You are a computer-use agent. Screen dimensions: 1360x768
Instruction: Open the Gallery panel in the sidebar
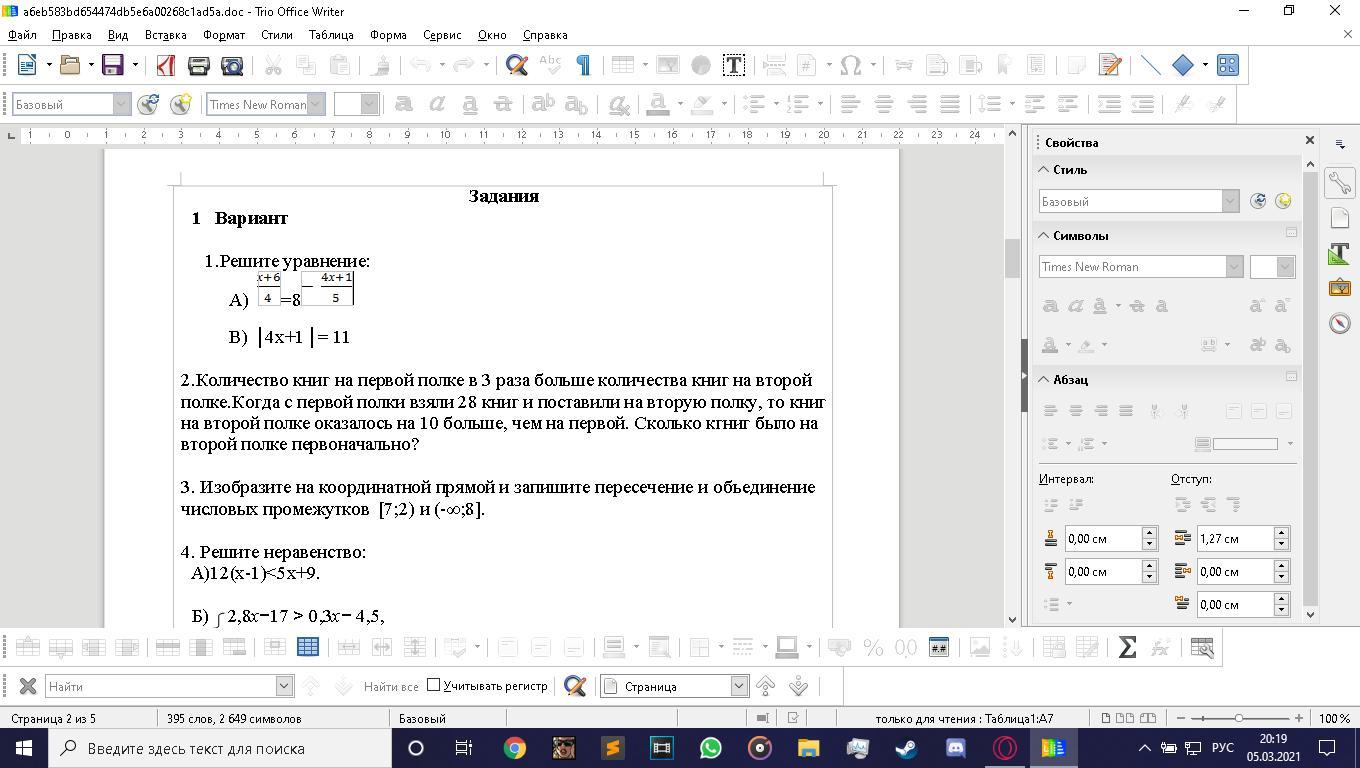[1339, 288]
